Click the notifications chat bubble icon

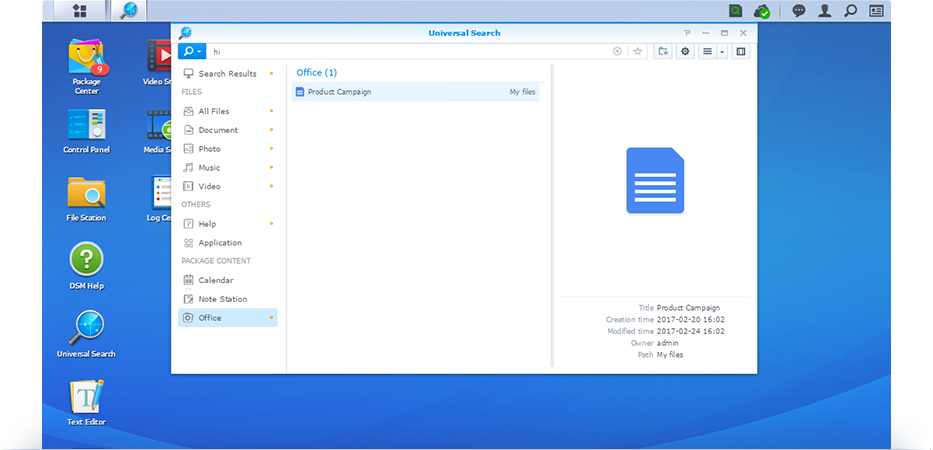coord(799,11)
